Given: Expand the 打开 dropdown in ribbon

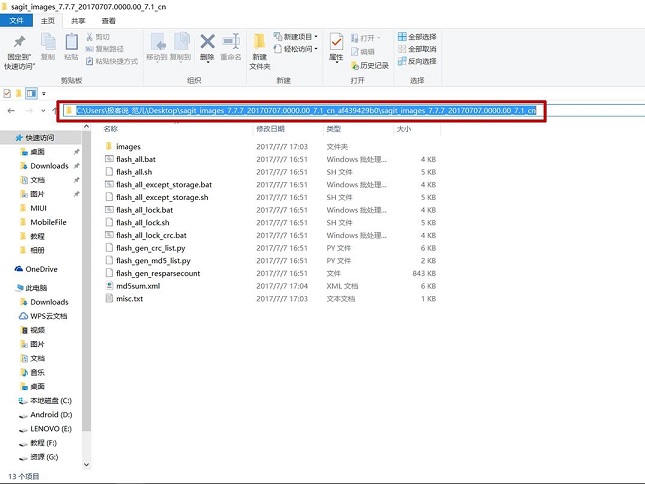Looking at the screenshot, I should tap(374, 36).
